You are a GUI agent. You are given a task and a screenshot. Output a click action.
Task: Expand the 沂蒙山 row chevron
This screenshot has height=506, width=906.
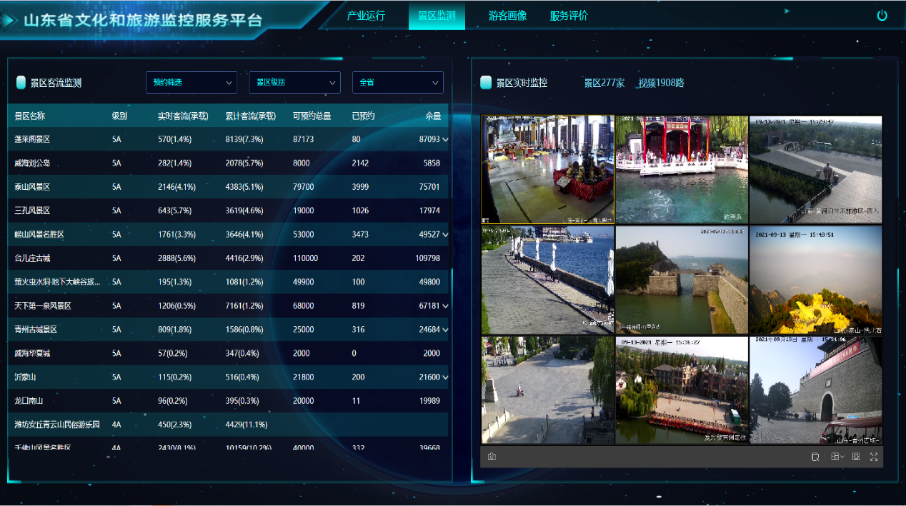(x=445, y=377)
